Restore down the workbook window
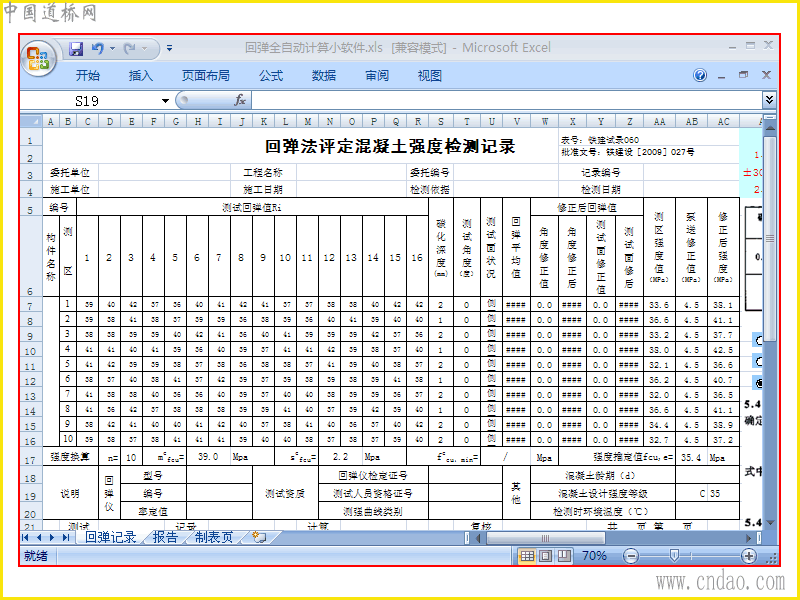Screen dimensions: 800x600 (x=743, y=75)
